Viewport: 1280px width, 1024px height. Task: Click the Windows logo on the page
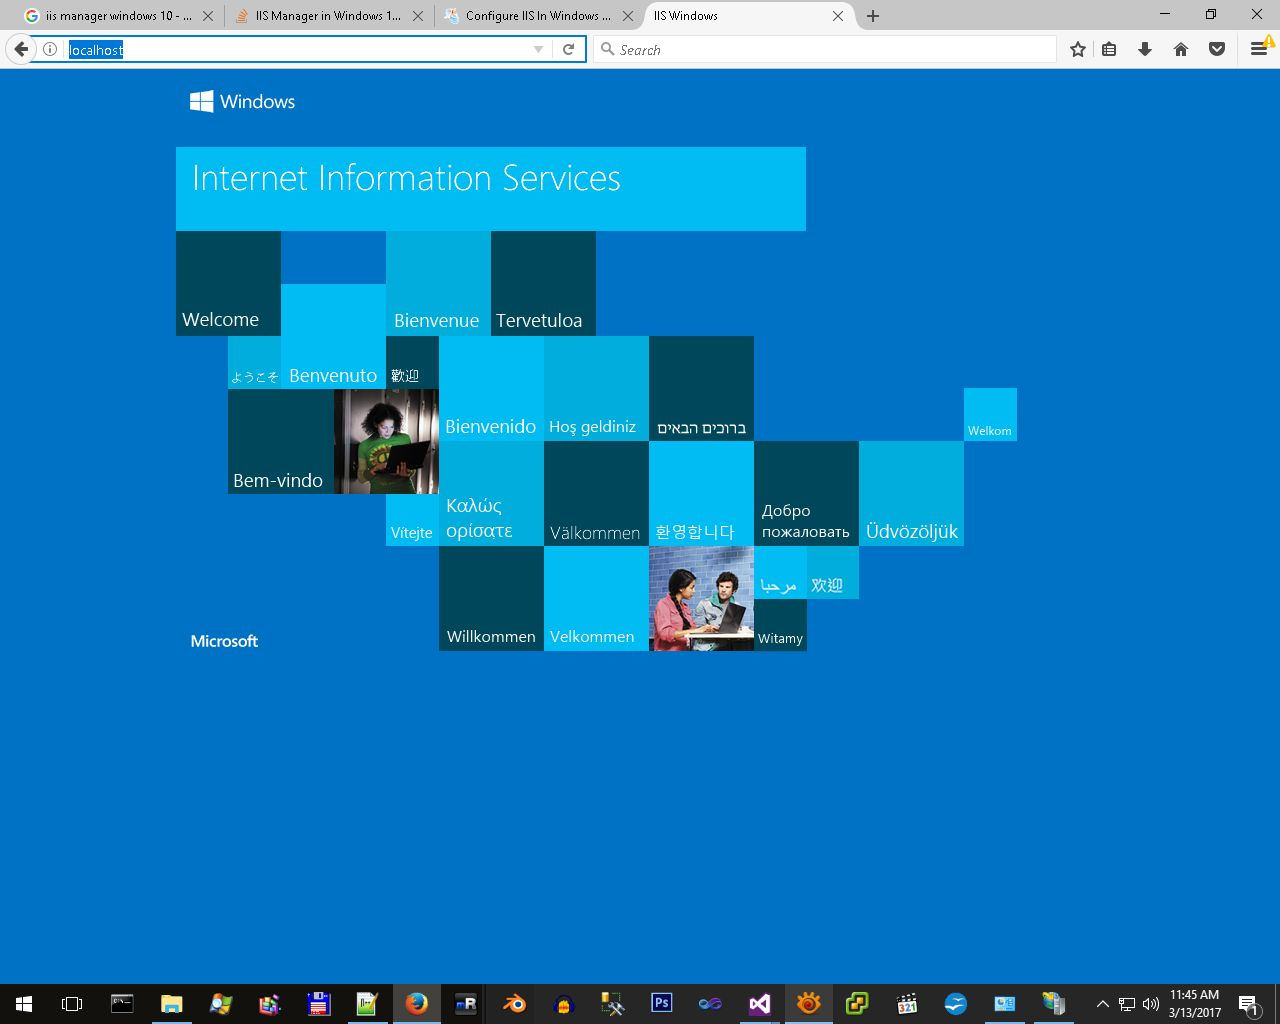point(243,101)
